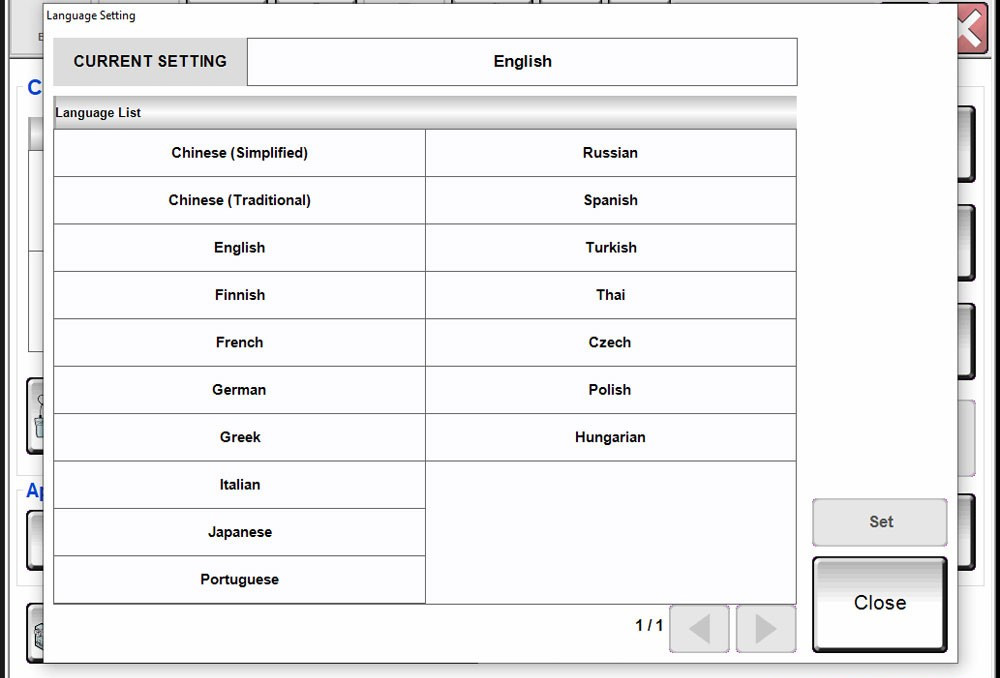Viewport: 1000px width, 678px height.
Task: Select Japanese from the language list
Action: 239,532
